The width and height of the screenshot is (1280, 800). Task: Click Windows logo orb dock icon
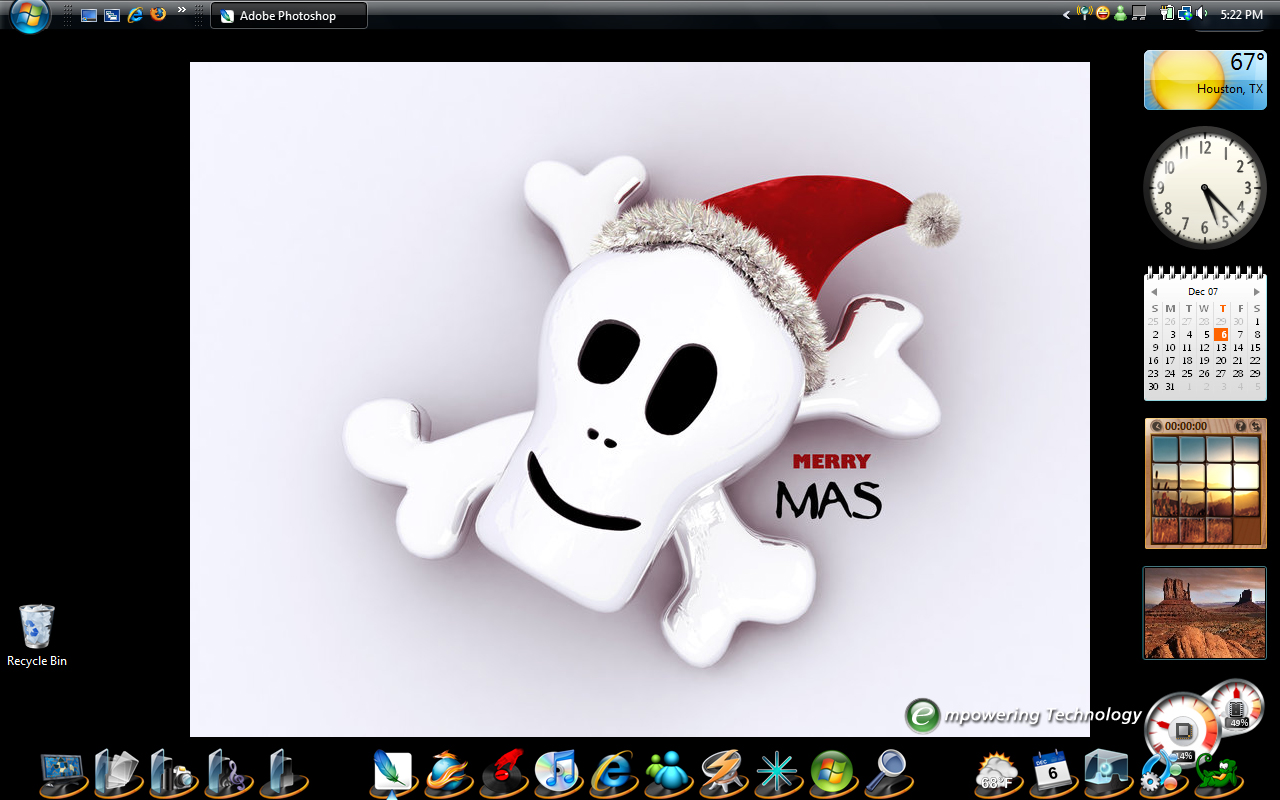pos(832,772)
